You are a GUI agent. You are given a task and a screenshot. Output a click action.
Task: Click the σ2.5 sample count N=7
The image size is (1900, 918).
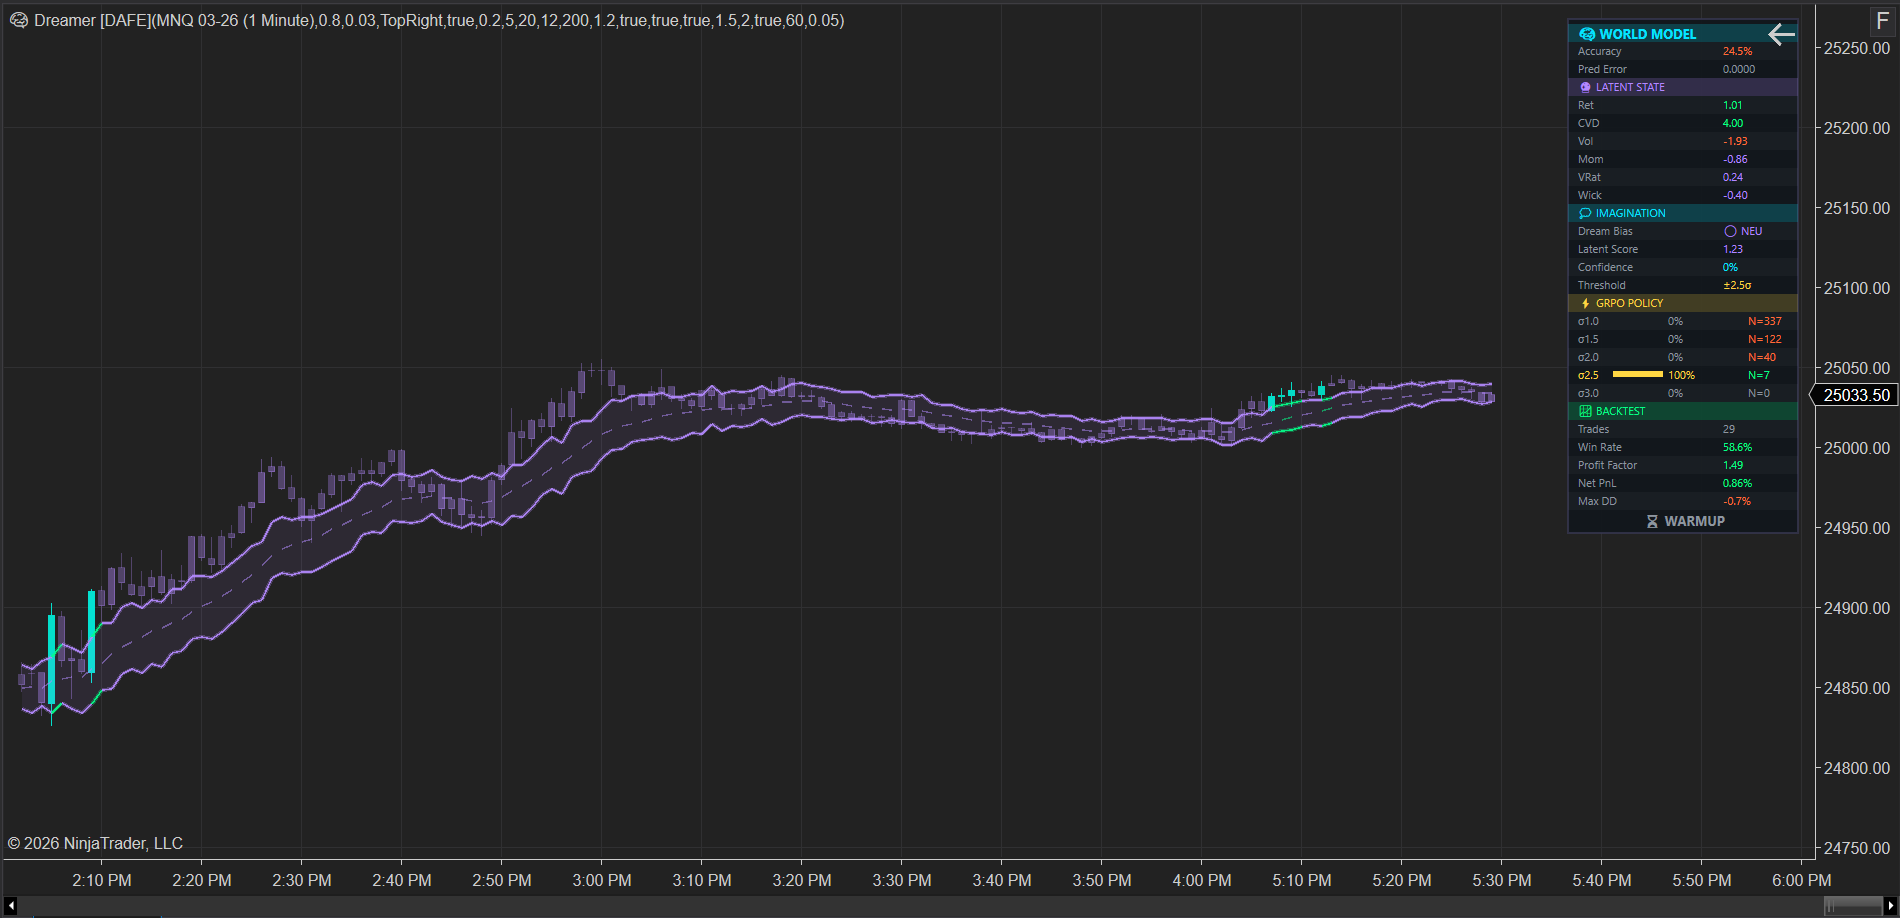1759,375
